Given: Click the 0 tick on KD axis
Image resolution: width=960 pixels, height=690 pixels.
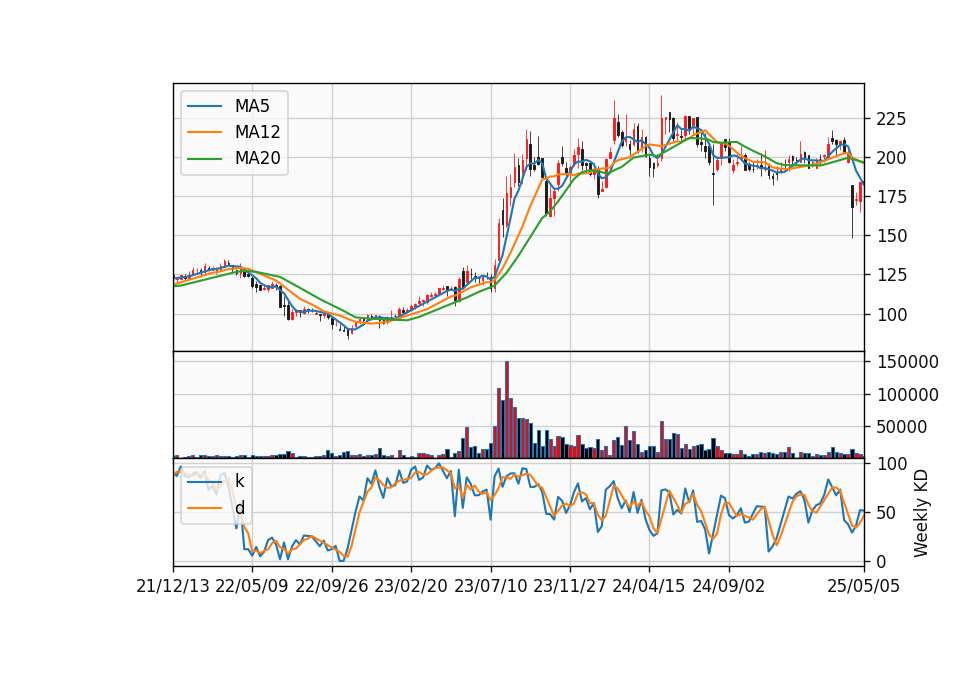Looking at the screenshot, I should click(882, 561).
